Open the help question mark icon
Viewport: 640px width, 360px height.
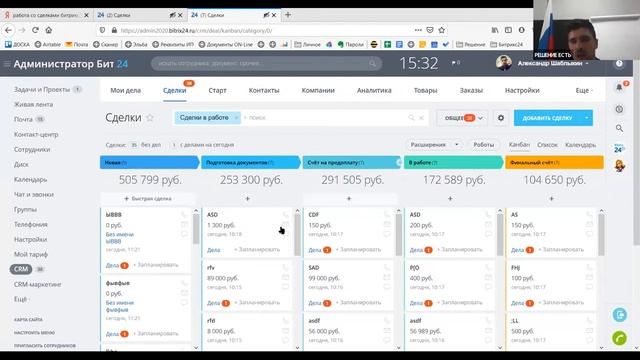click(x=619, y=64)
